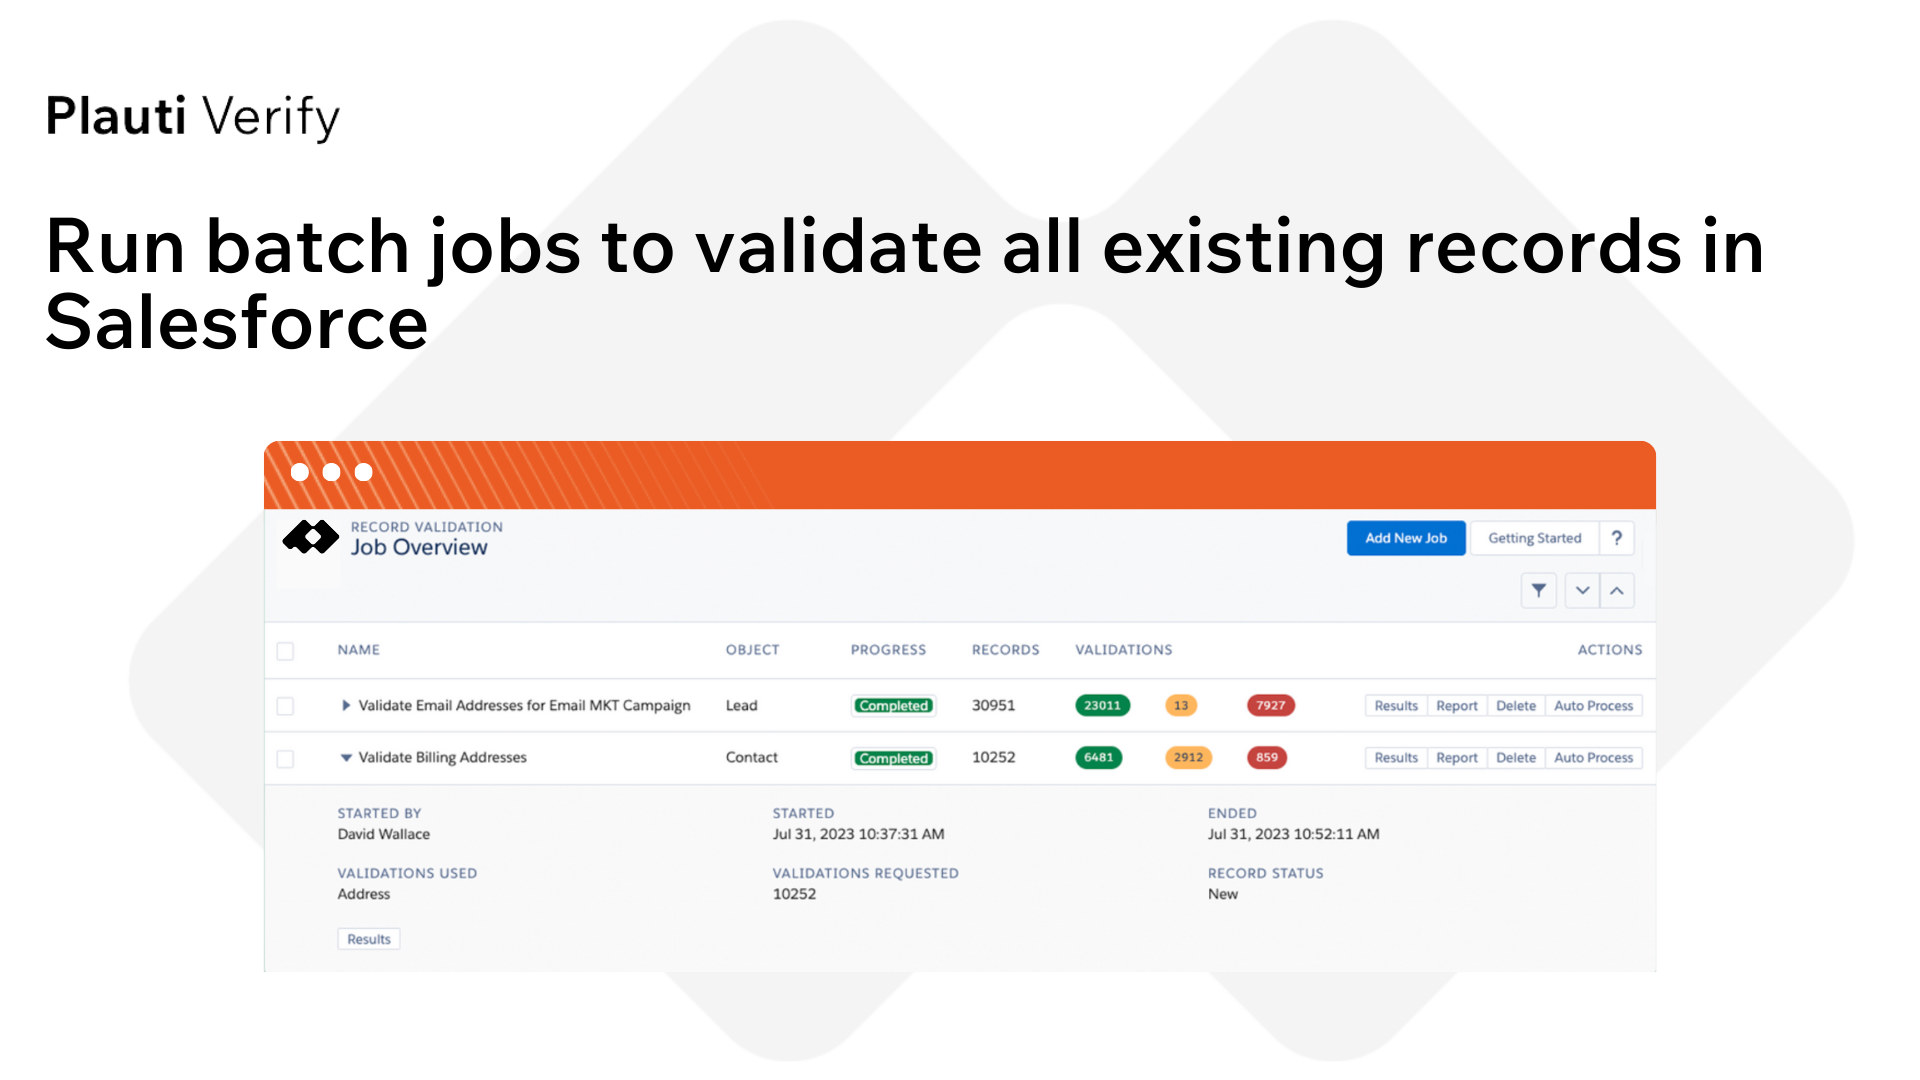Click the question mark help icon

click(1616, 538)
